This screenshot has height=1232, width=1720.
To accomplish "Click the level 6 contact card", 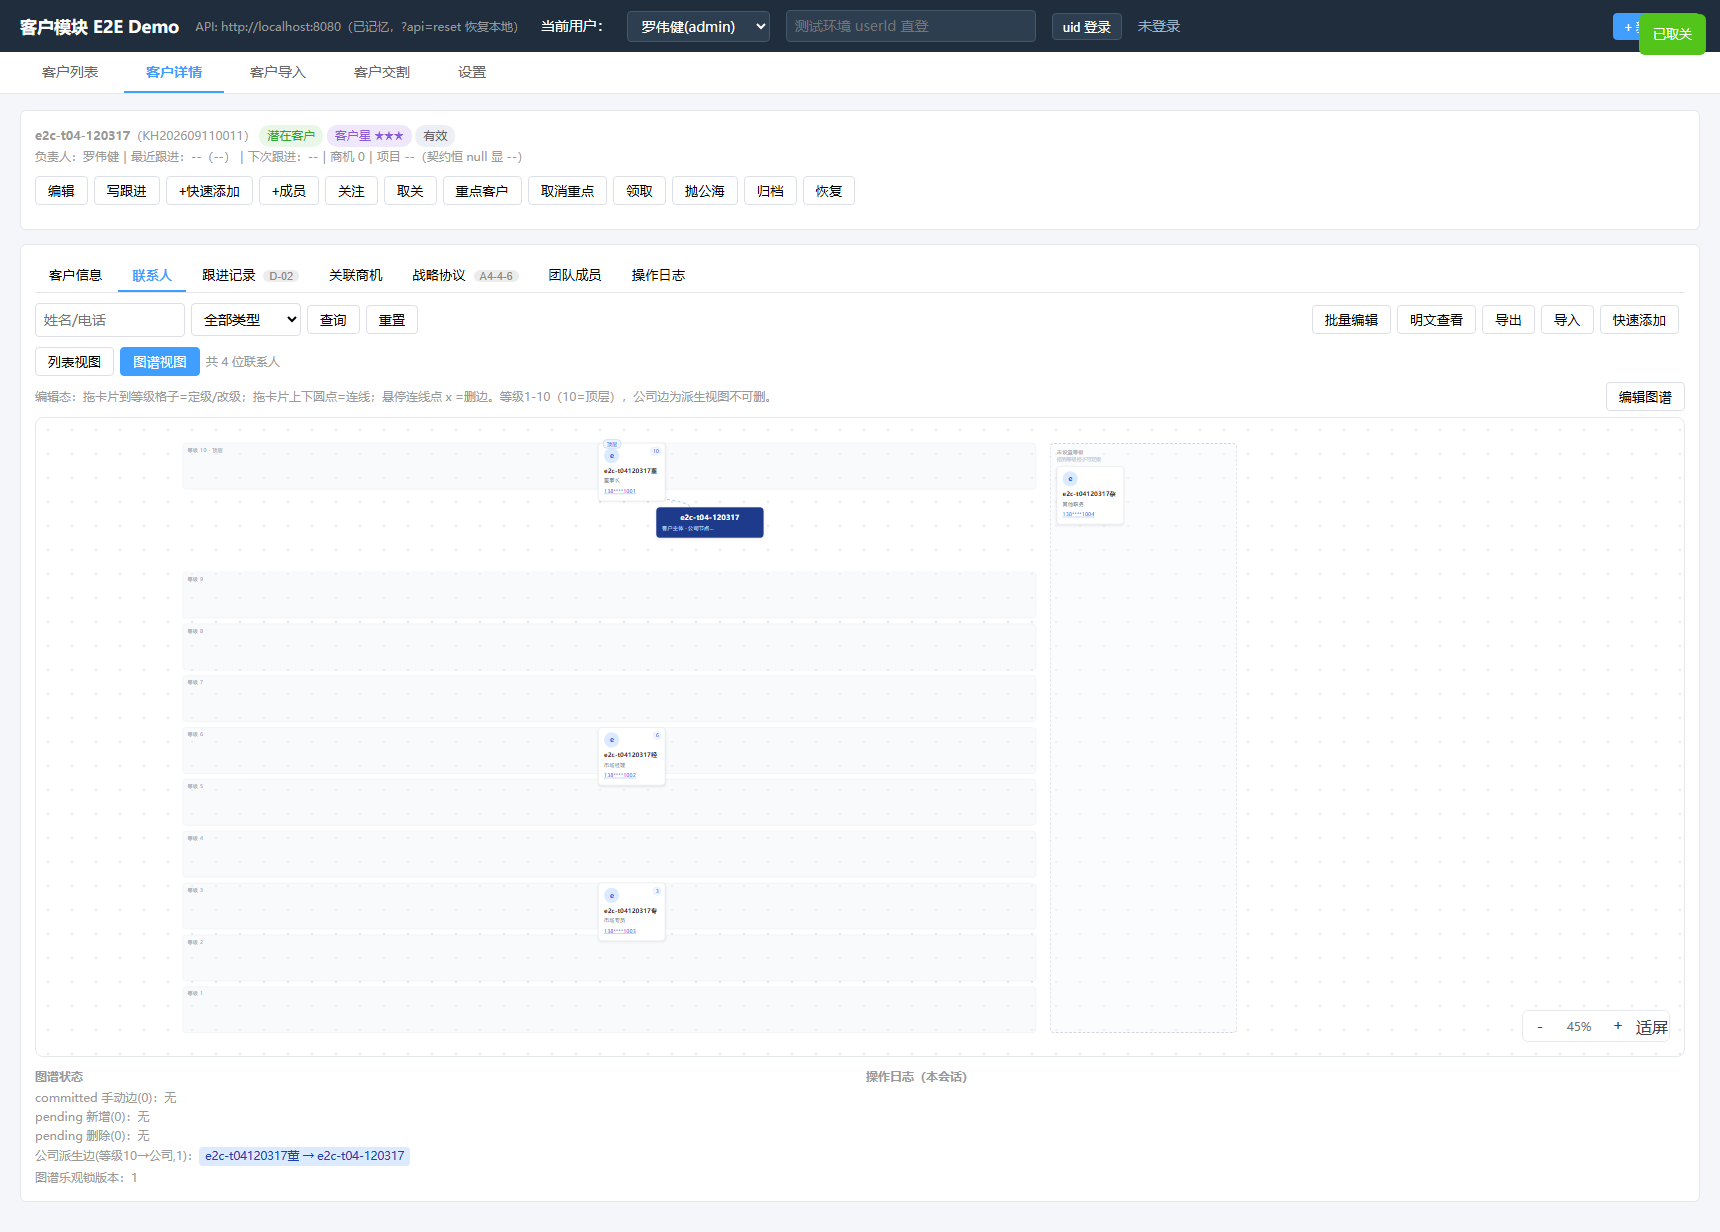I will [x=632, y=756].
